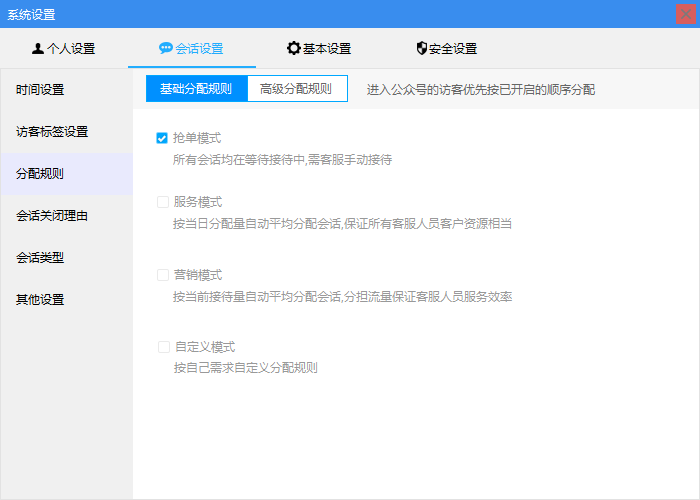Click the description 按自己需求自定义分配规则
The image size is (700, 500).
click(246, 368)
